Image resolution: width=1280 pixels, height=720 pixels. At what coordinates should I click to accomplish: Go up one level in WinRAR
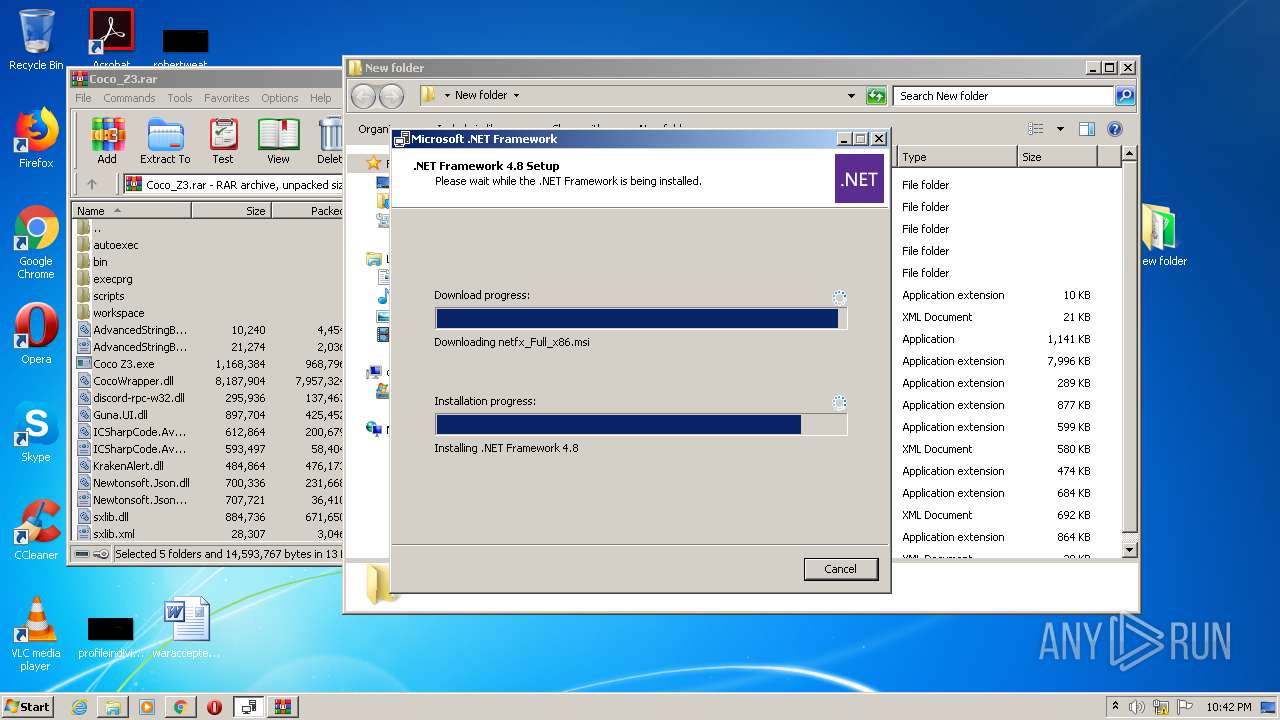92,184
